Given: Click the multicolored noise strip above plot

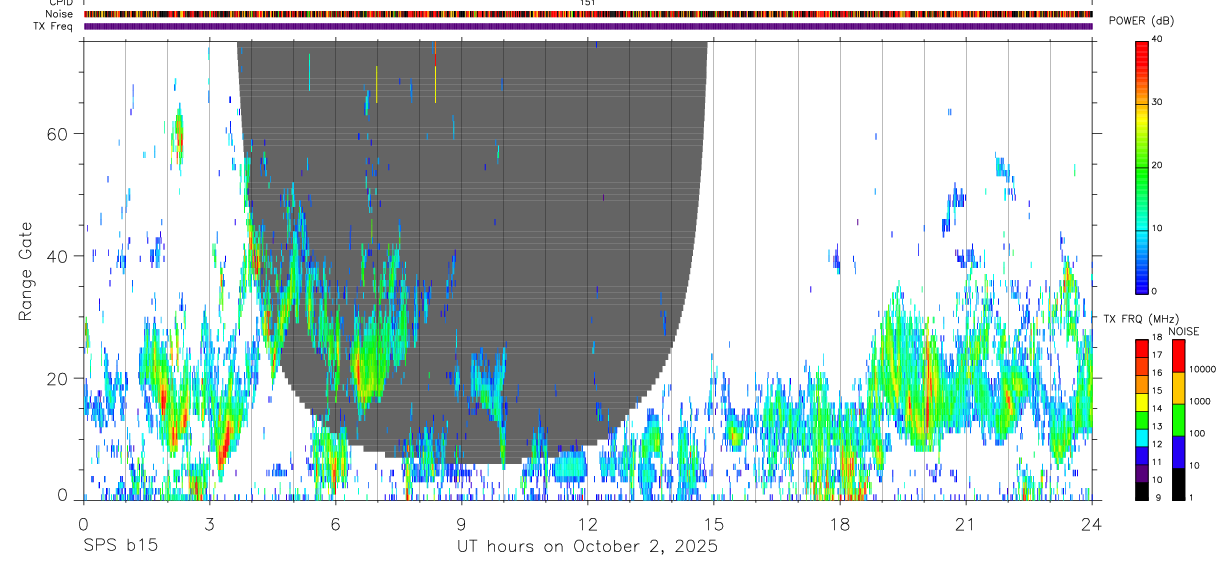Looking at the screenshot, I should coord(588,14).
